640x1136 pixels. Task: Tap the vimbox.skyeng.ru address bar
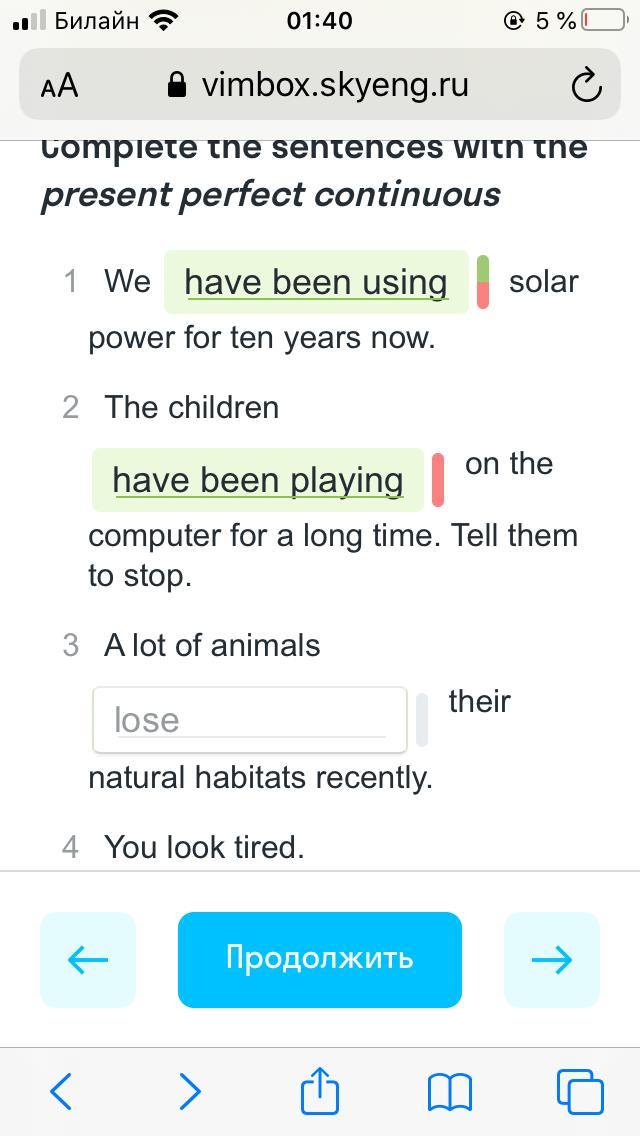334,86
